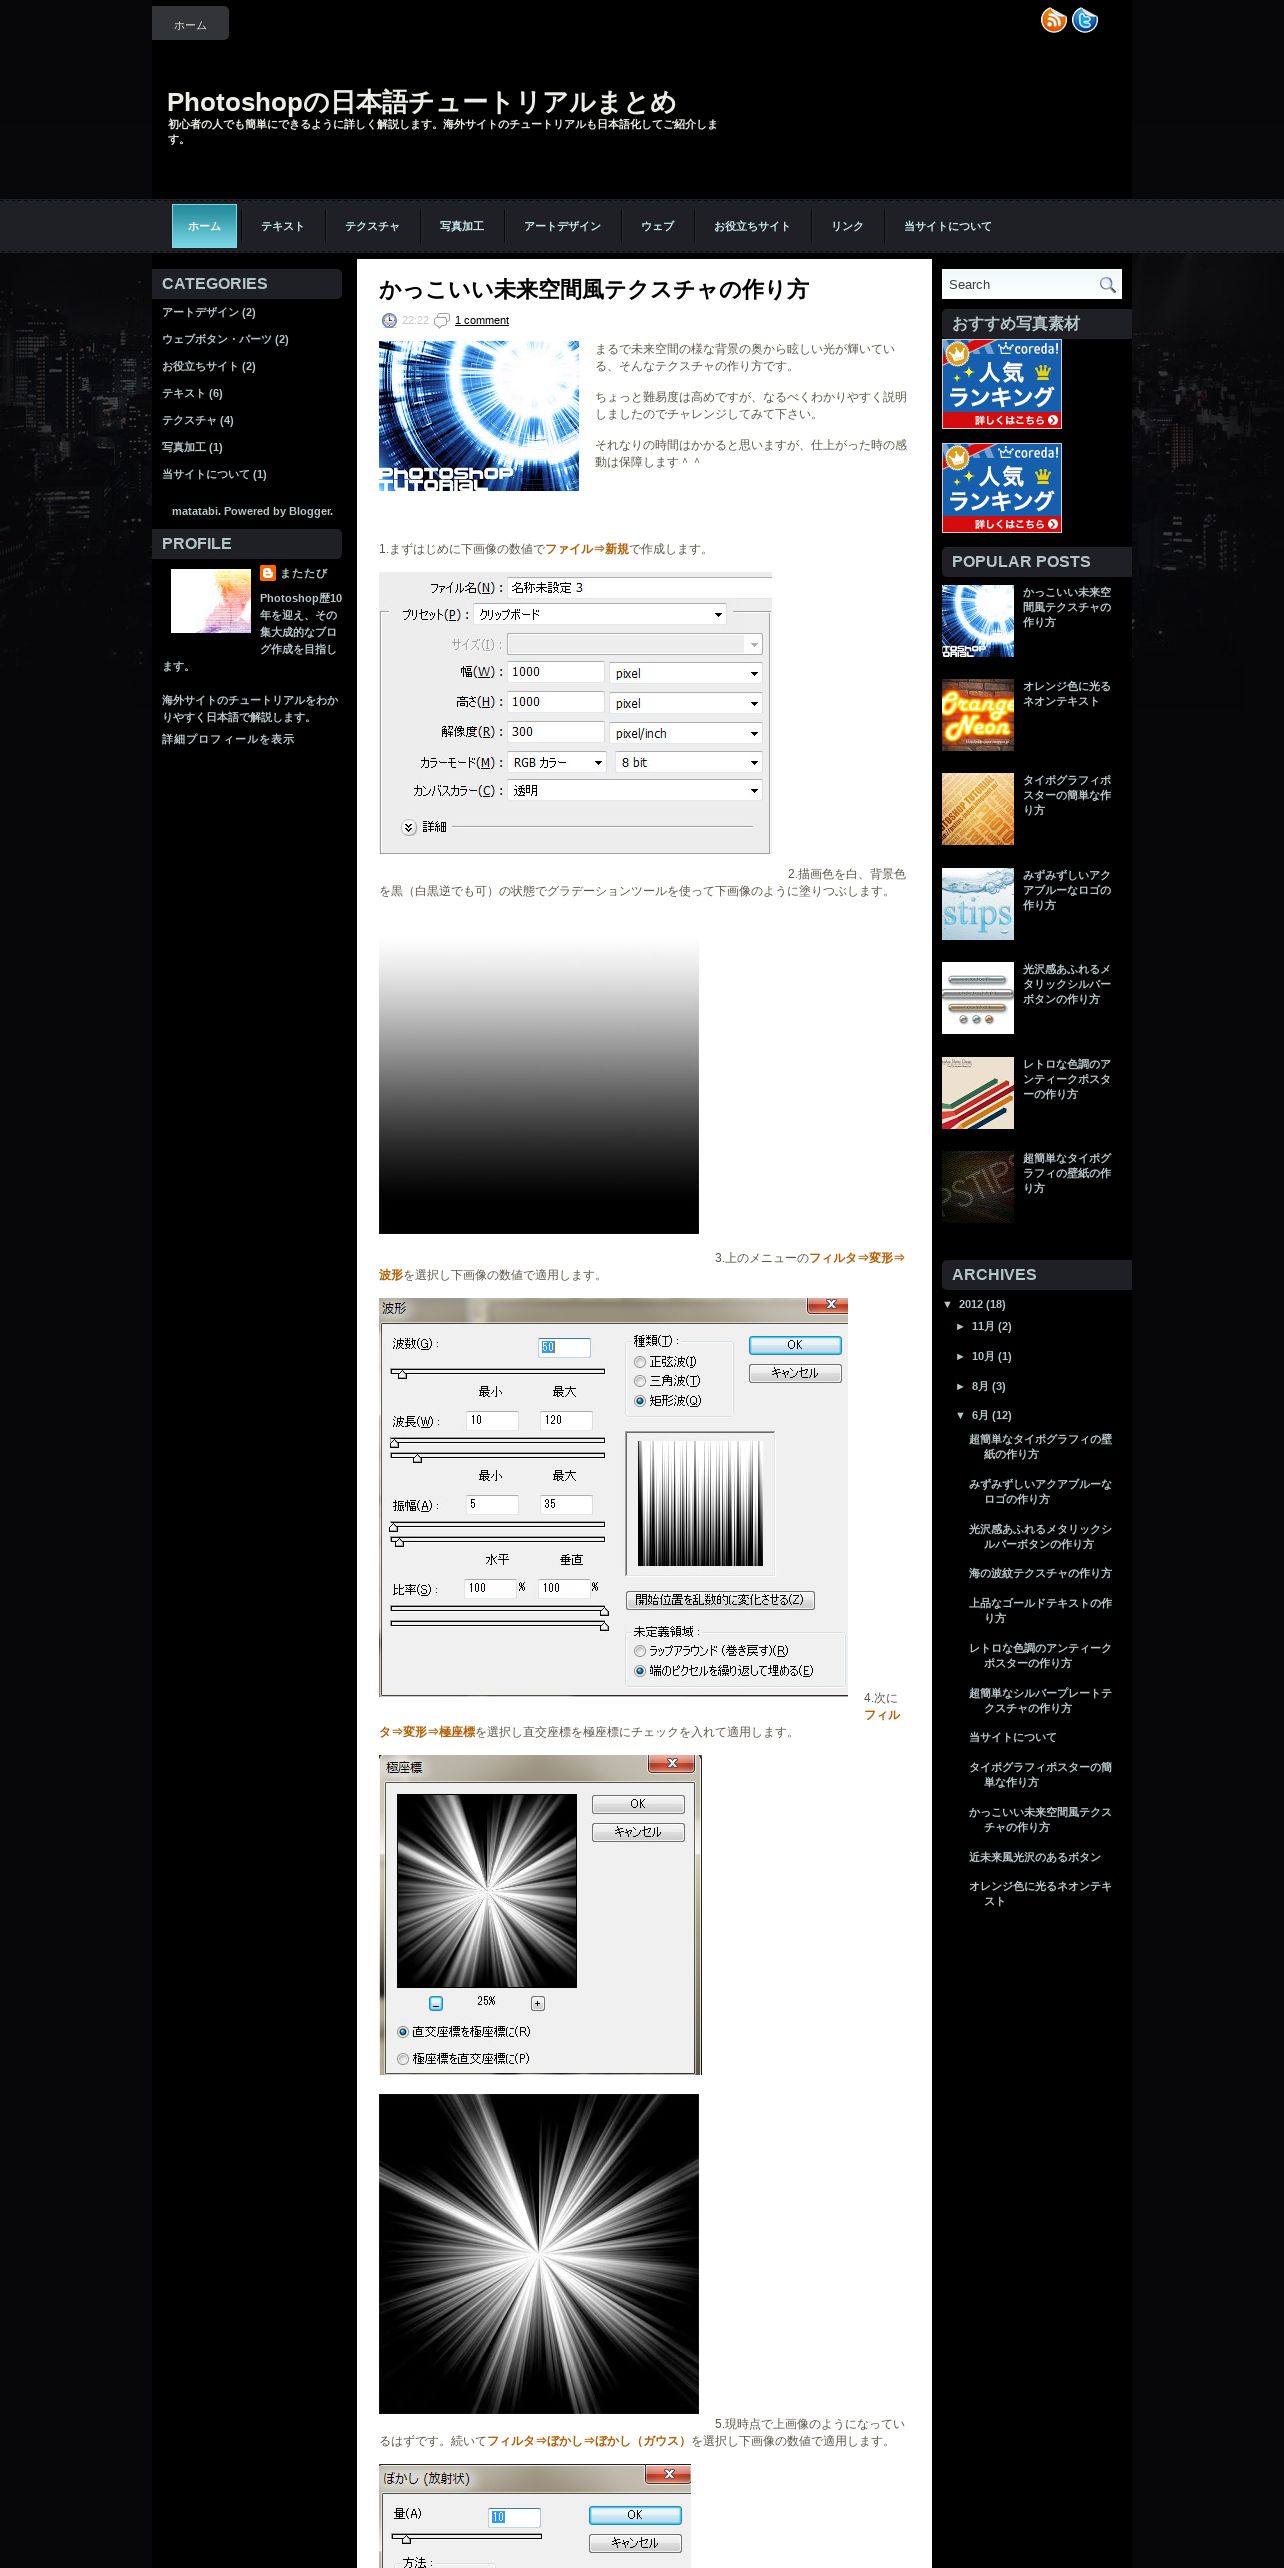Click the profile avatar image
The image size is (1284, 2568).
pyautogui.click(x=211, y=601)
